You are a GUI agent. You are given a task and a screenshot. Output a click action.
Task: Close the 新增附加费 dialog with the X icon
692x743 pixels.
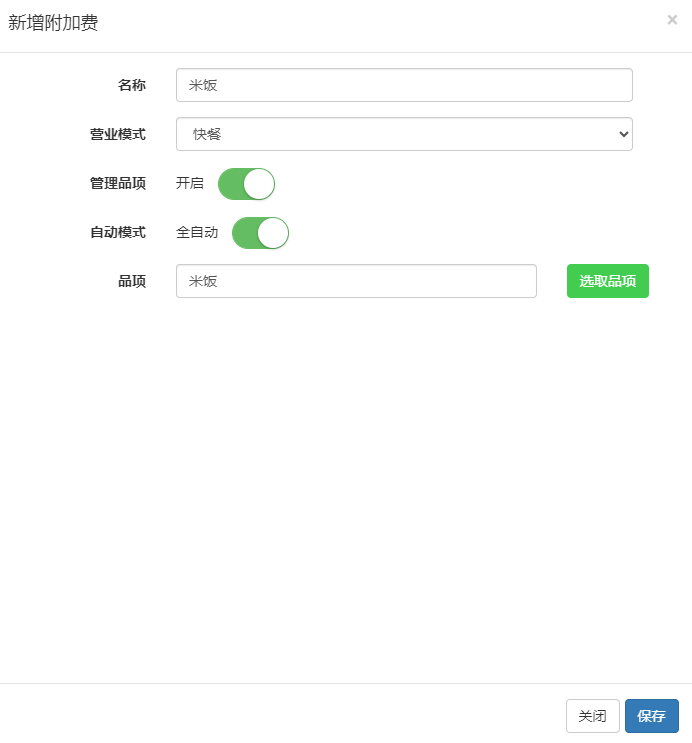(x=672, y=20)
